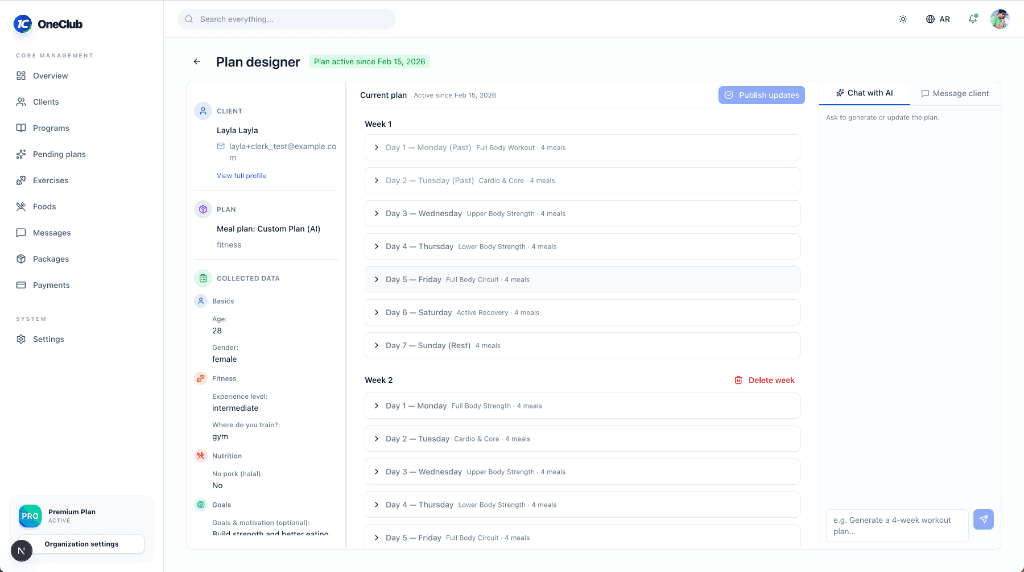Click the client person icon

[203, 111]
